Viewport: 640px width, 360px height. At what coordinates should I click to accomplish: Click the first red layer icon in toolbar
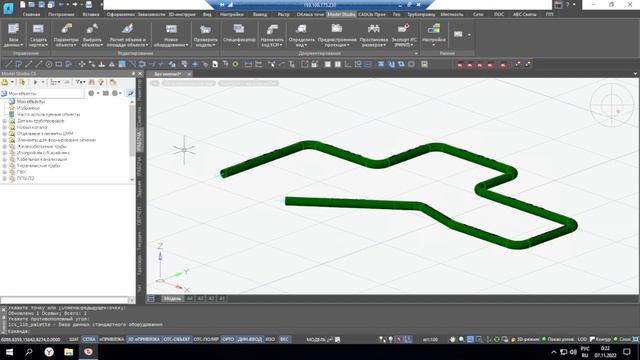[460, 64]
